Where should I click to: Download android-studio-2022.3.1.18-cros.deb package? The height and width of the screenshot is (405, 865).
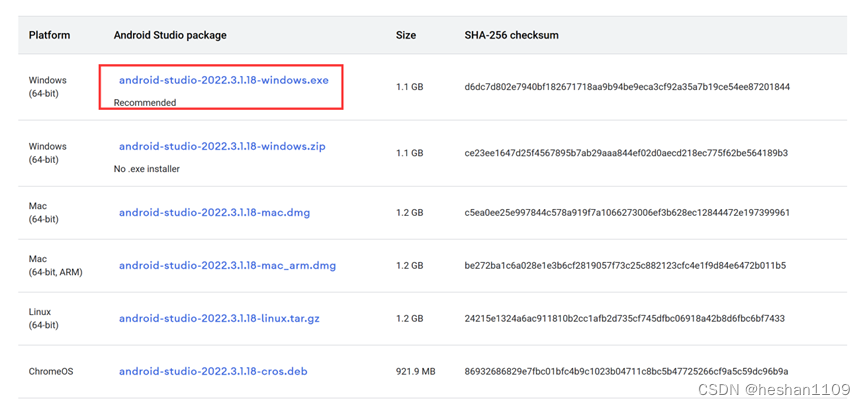pos(213,371)
